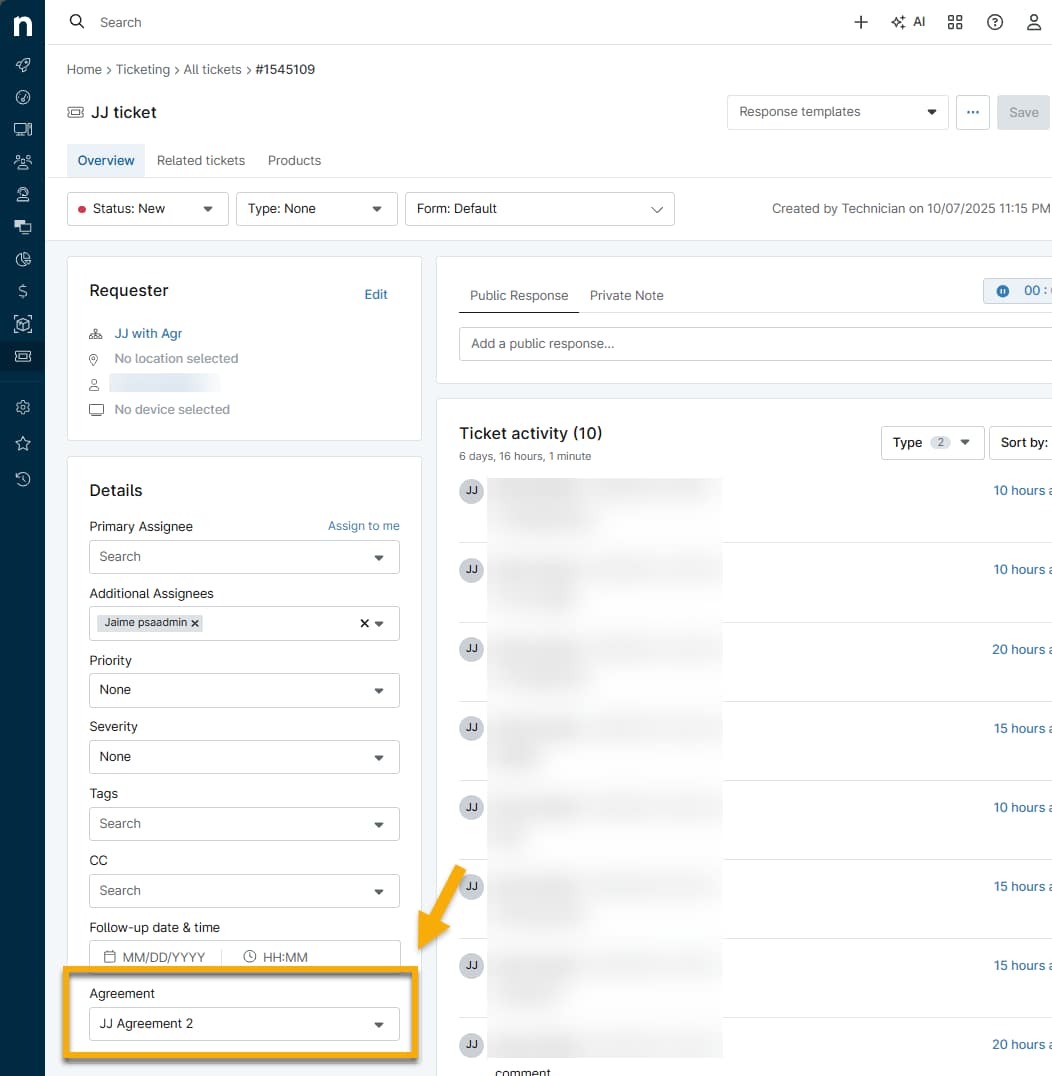This screenshot has width=1052, height=1076.
Task: Expand the Status: New dropdown
Action: coord(148,209)
